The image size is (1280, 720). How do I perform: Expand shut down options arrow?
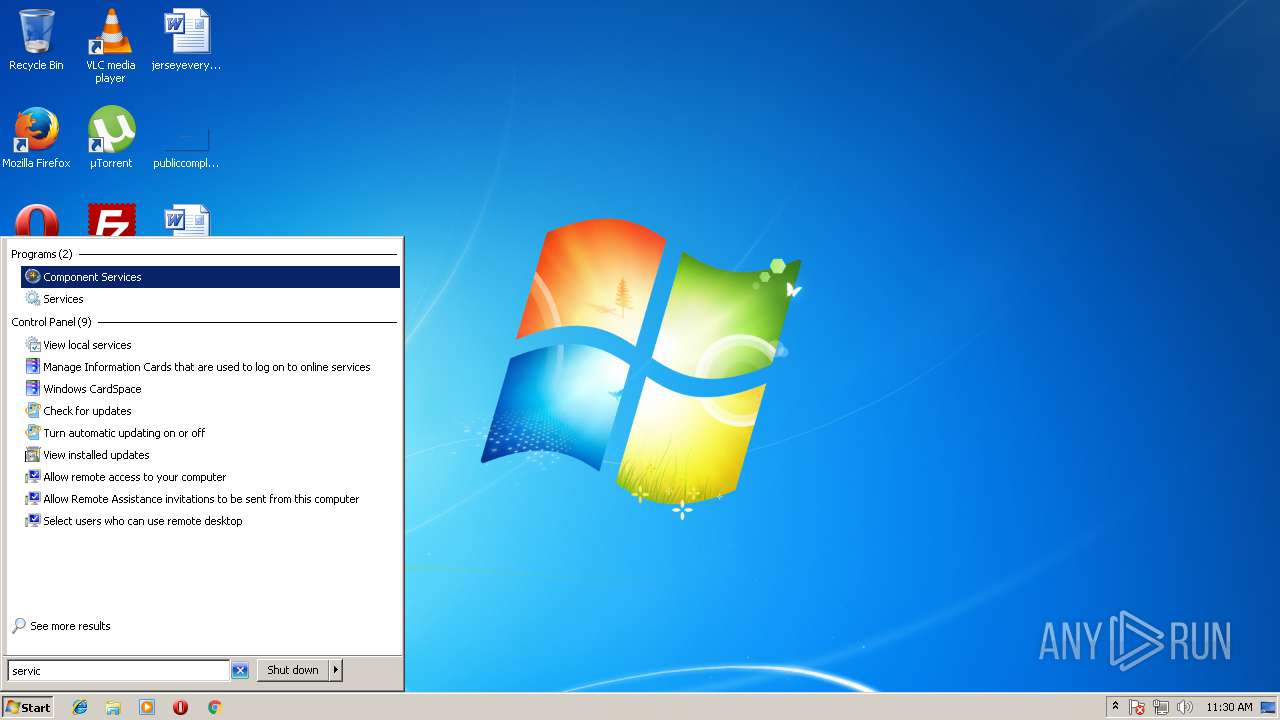click(x=336, y=670)
